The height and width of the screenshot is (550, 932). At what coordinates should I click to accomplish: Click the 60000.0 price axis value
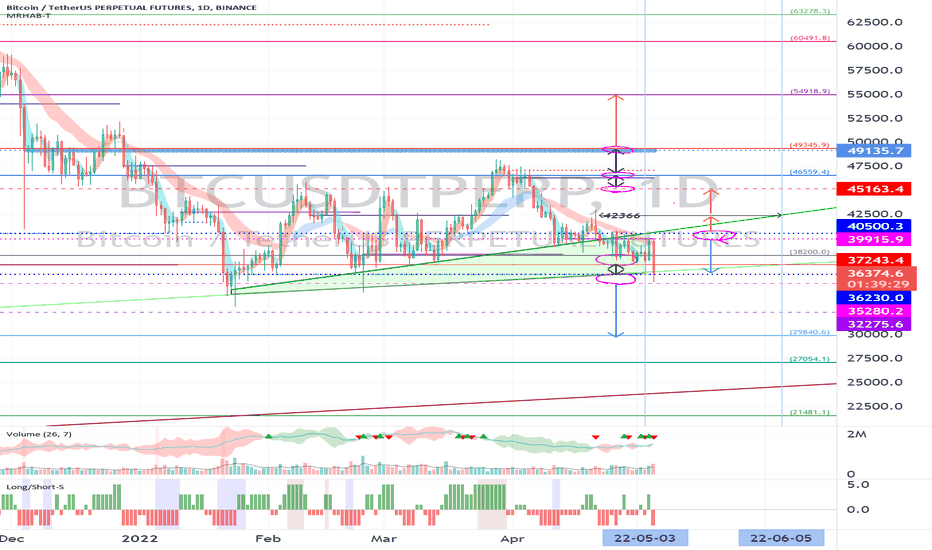click(875, 46)
